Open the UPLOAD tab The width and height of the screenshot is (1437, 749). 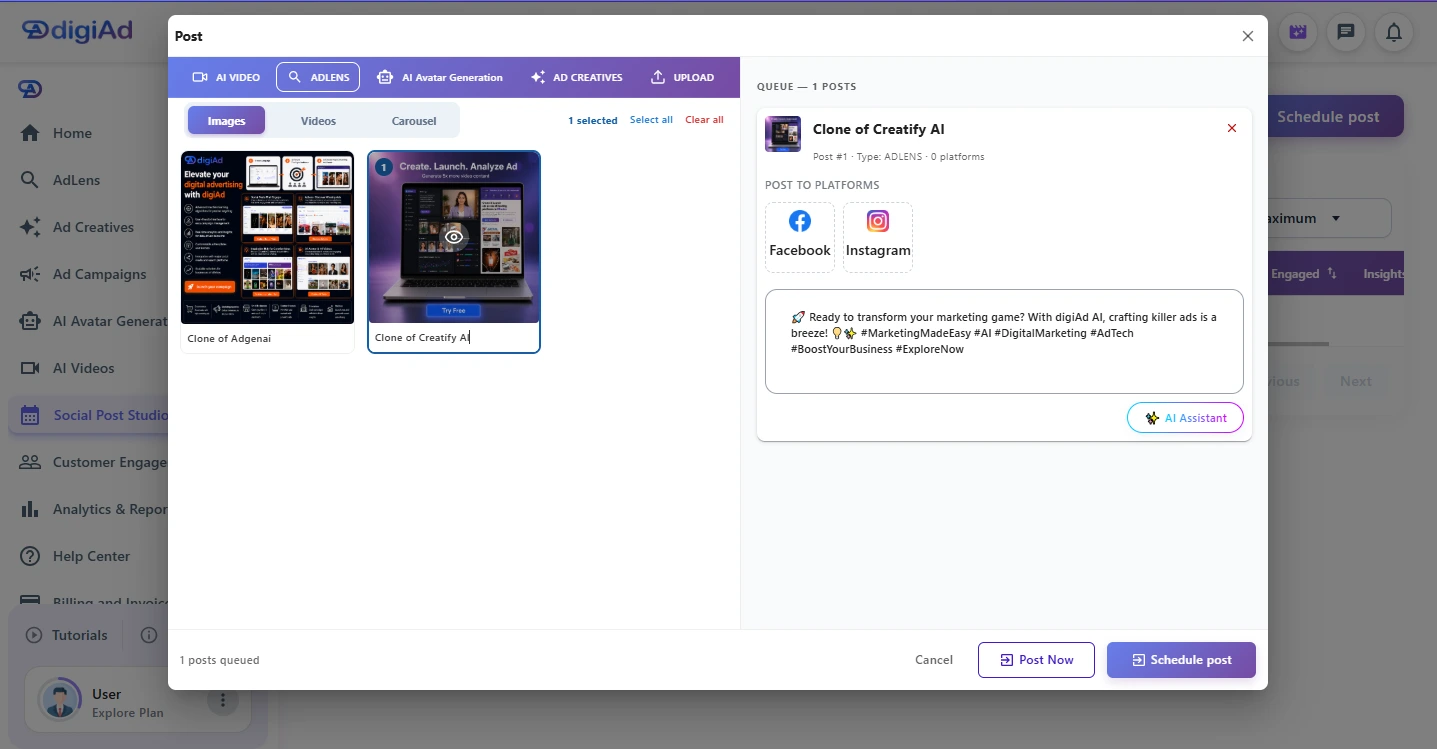[682, 77]
